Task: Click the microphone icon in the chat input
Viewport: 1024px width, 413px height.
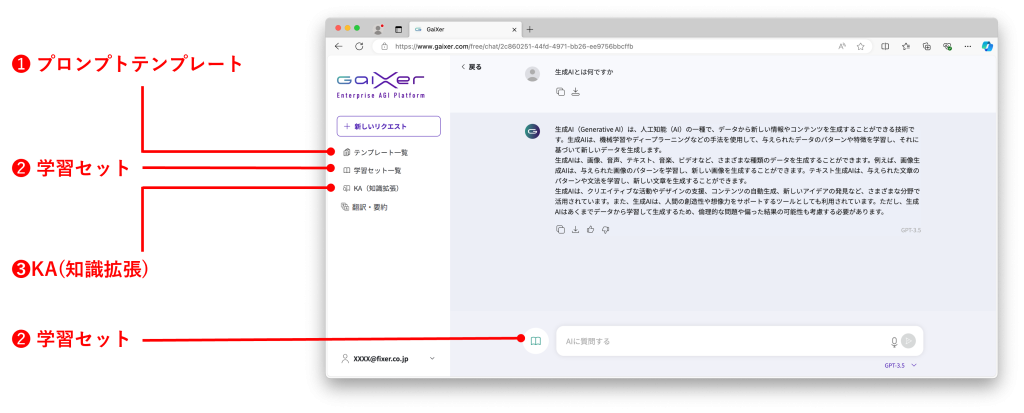Action: point(894,341)
